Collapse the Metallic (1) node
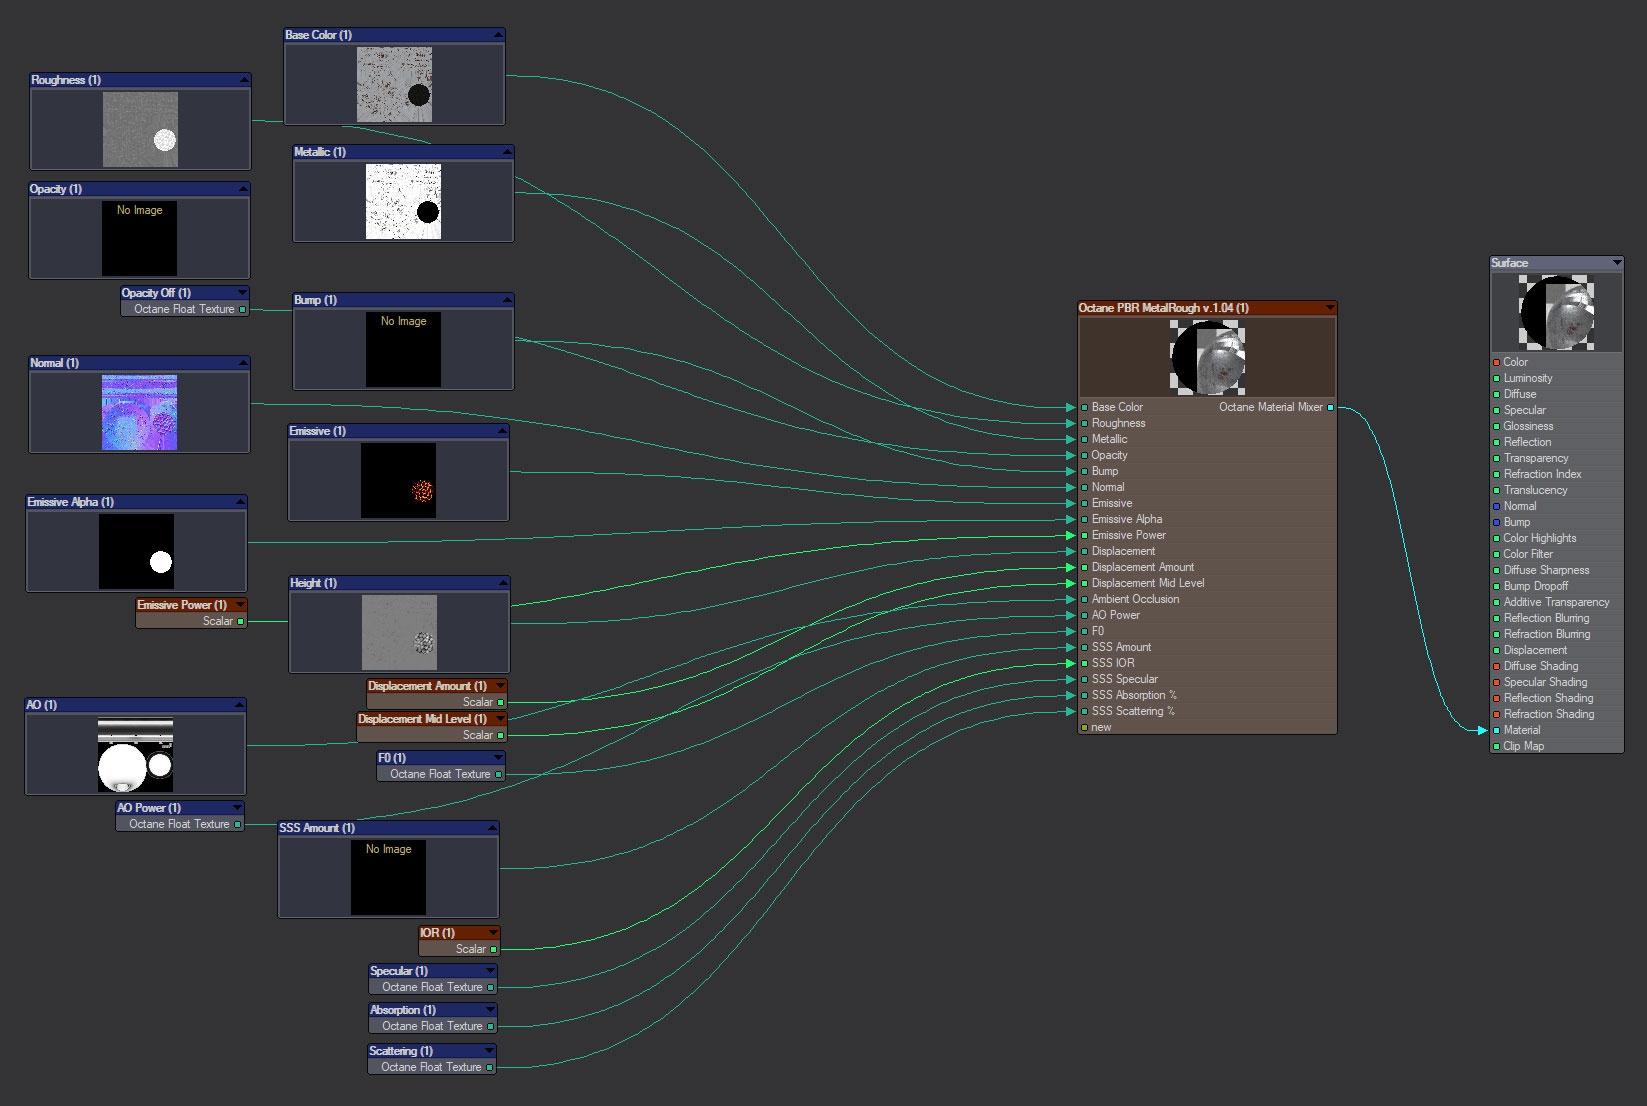This screenshot has height=1106, width=1647. [506, 152]
